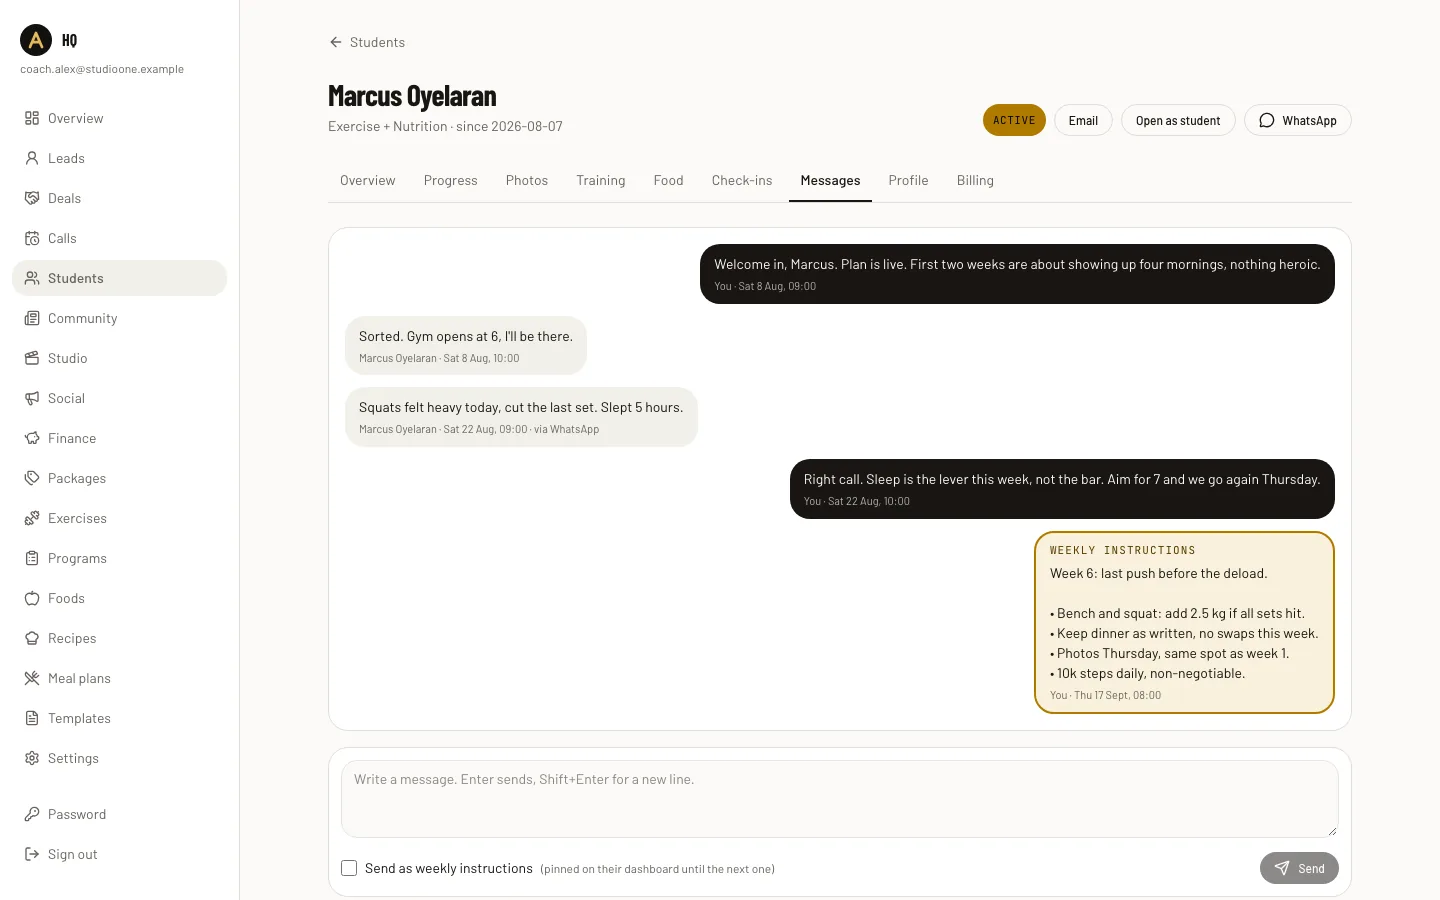Enable Send as weekly instructions checkbox
Image resolution: width=1440 pixels, height=900 pixels.
click(349, 868)
